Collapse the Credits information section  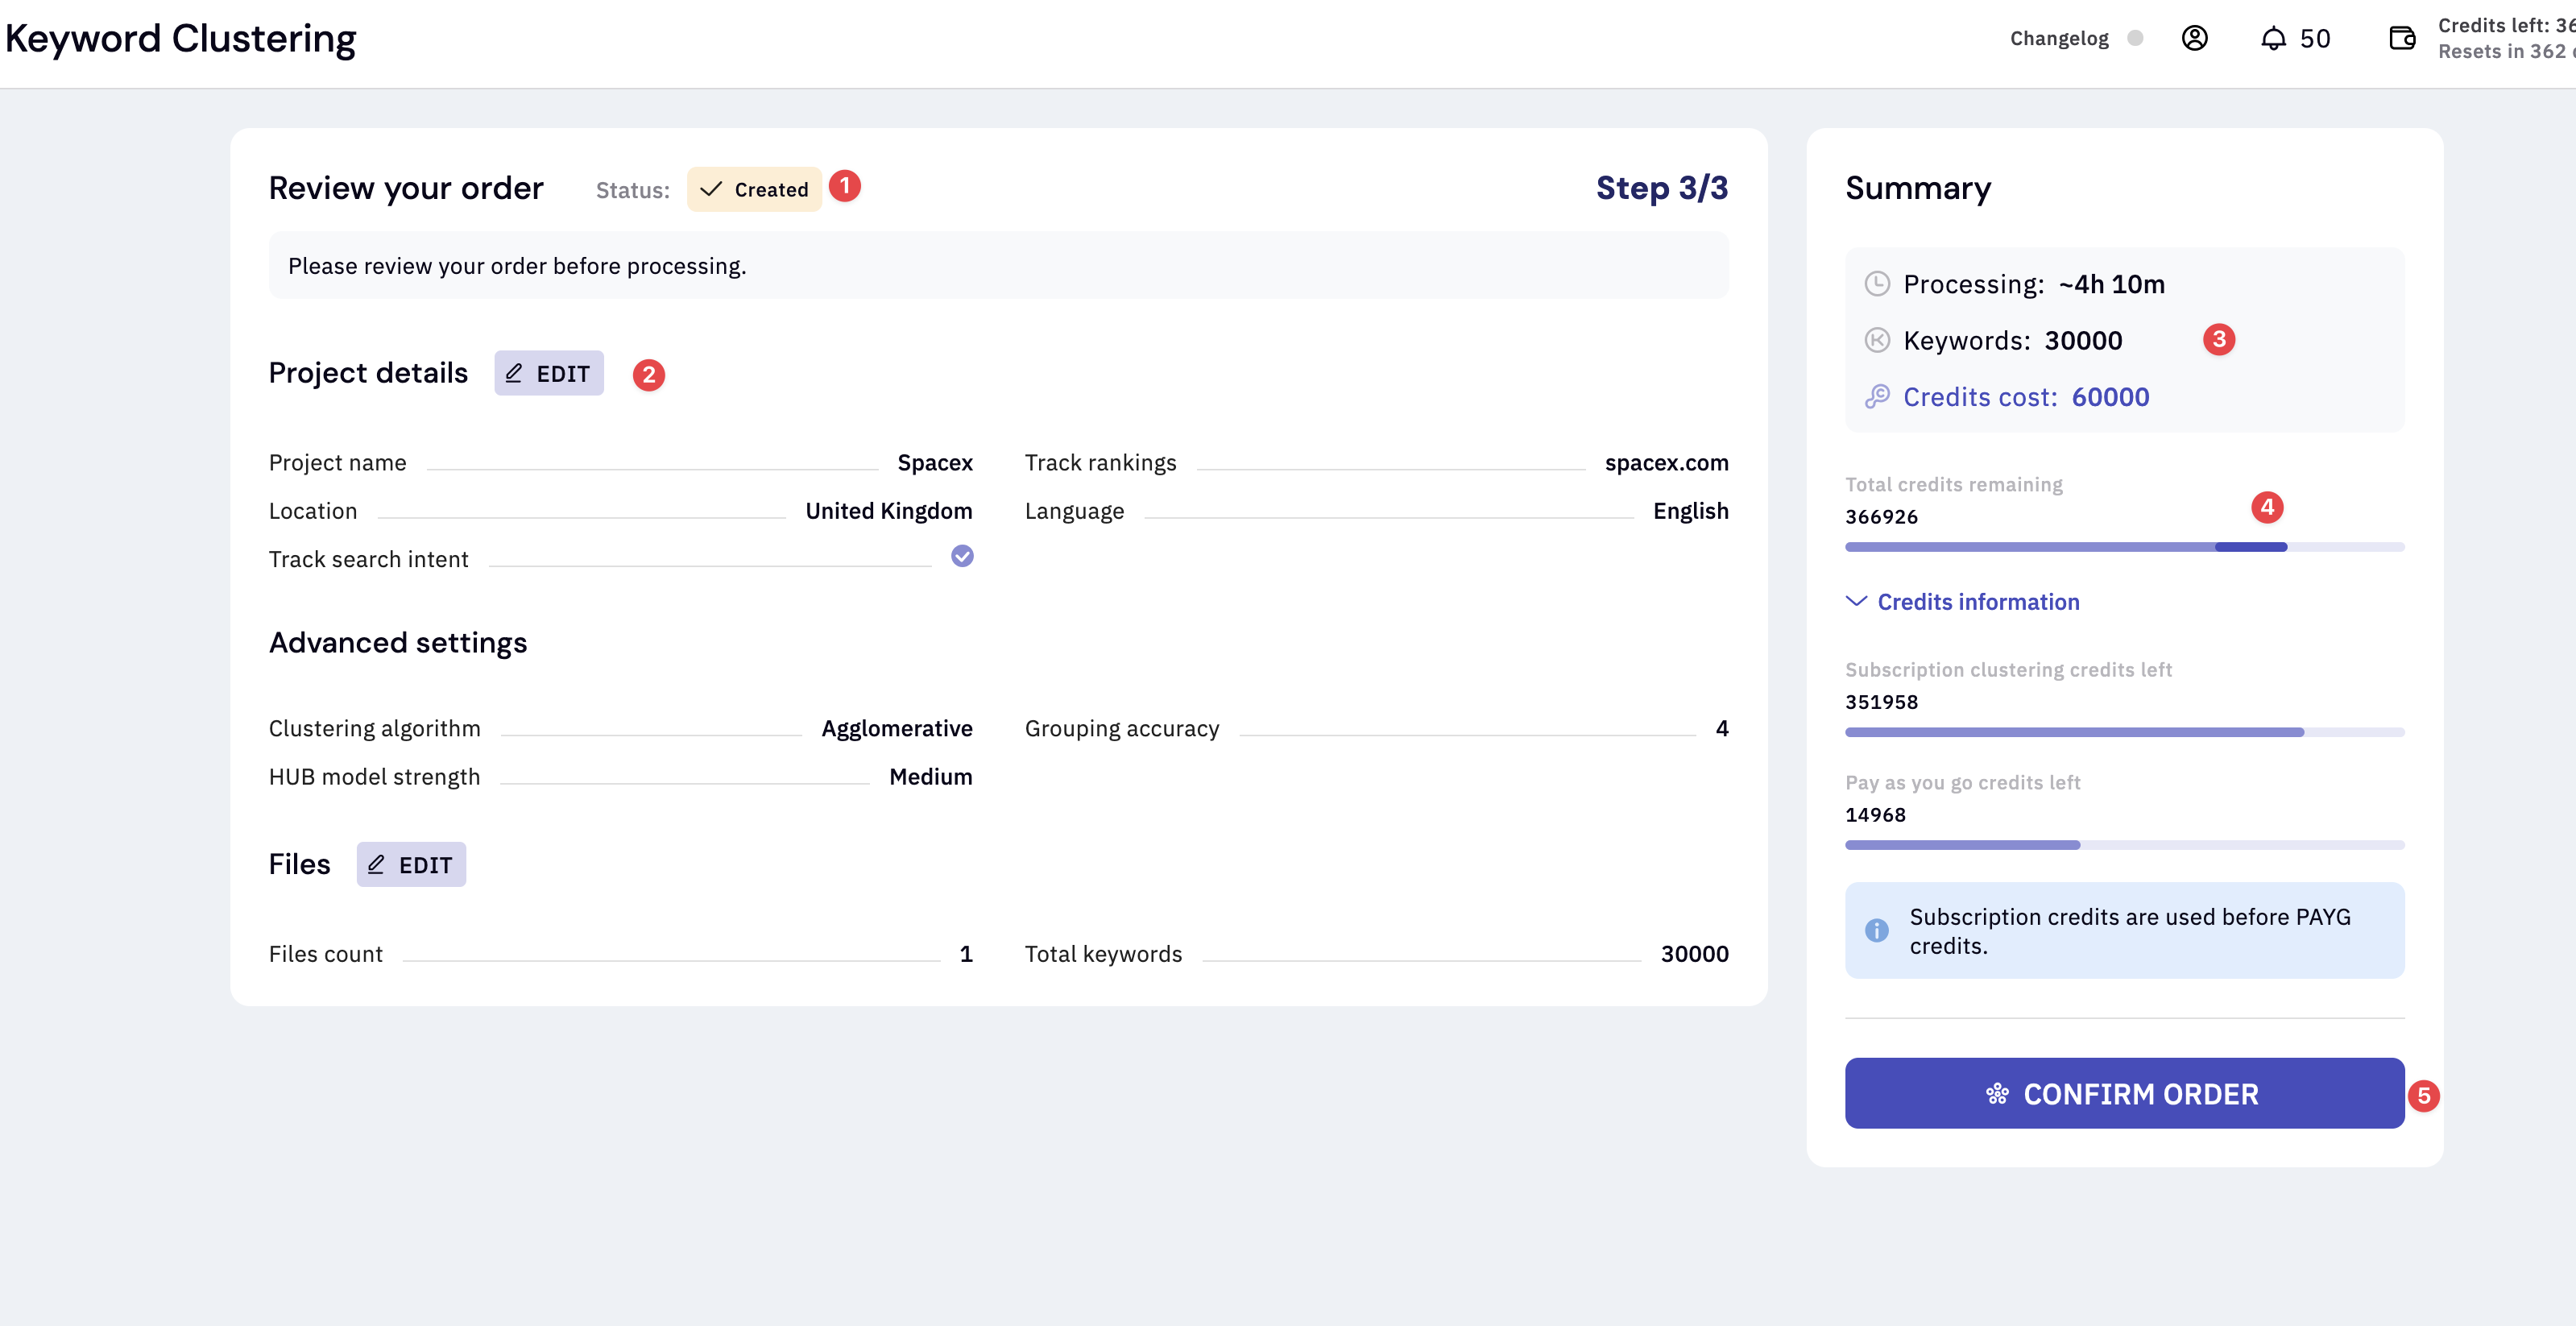(1977, 601)
